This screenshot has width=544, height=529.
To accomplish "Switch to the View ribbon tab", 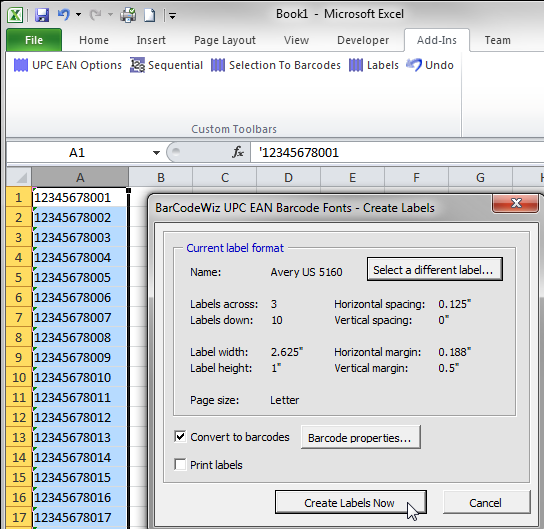I will pyautogui.click(x=296, y=40).
